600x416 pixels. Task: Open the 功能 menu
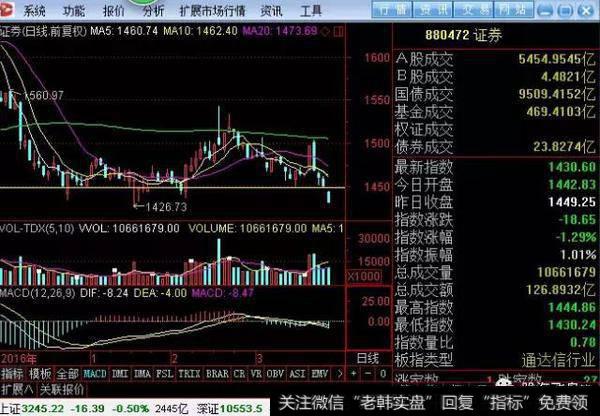coord(75,11)
